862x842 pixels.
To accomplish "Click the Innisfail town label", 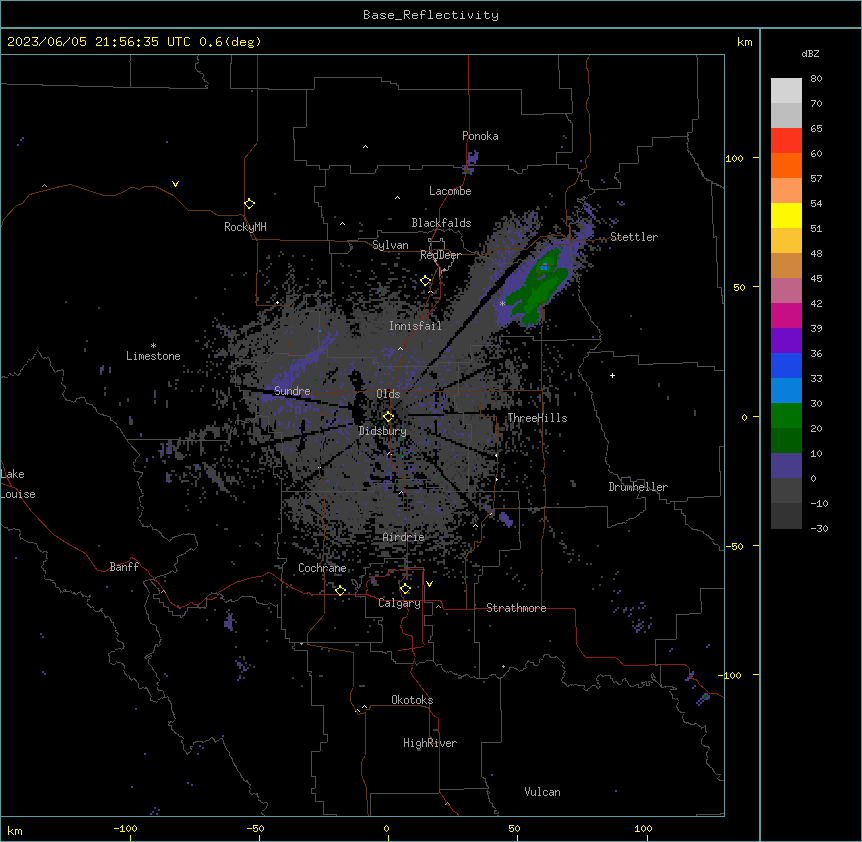I will point(415,326).
